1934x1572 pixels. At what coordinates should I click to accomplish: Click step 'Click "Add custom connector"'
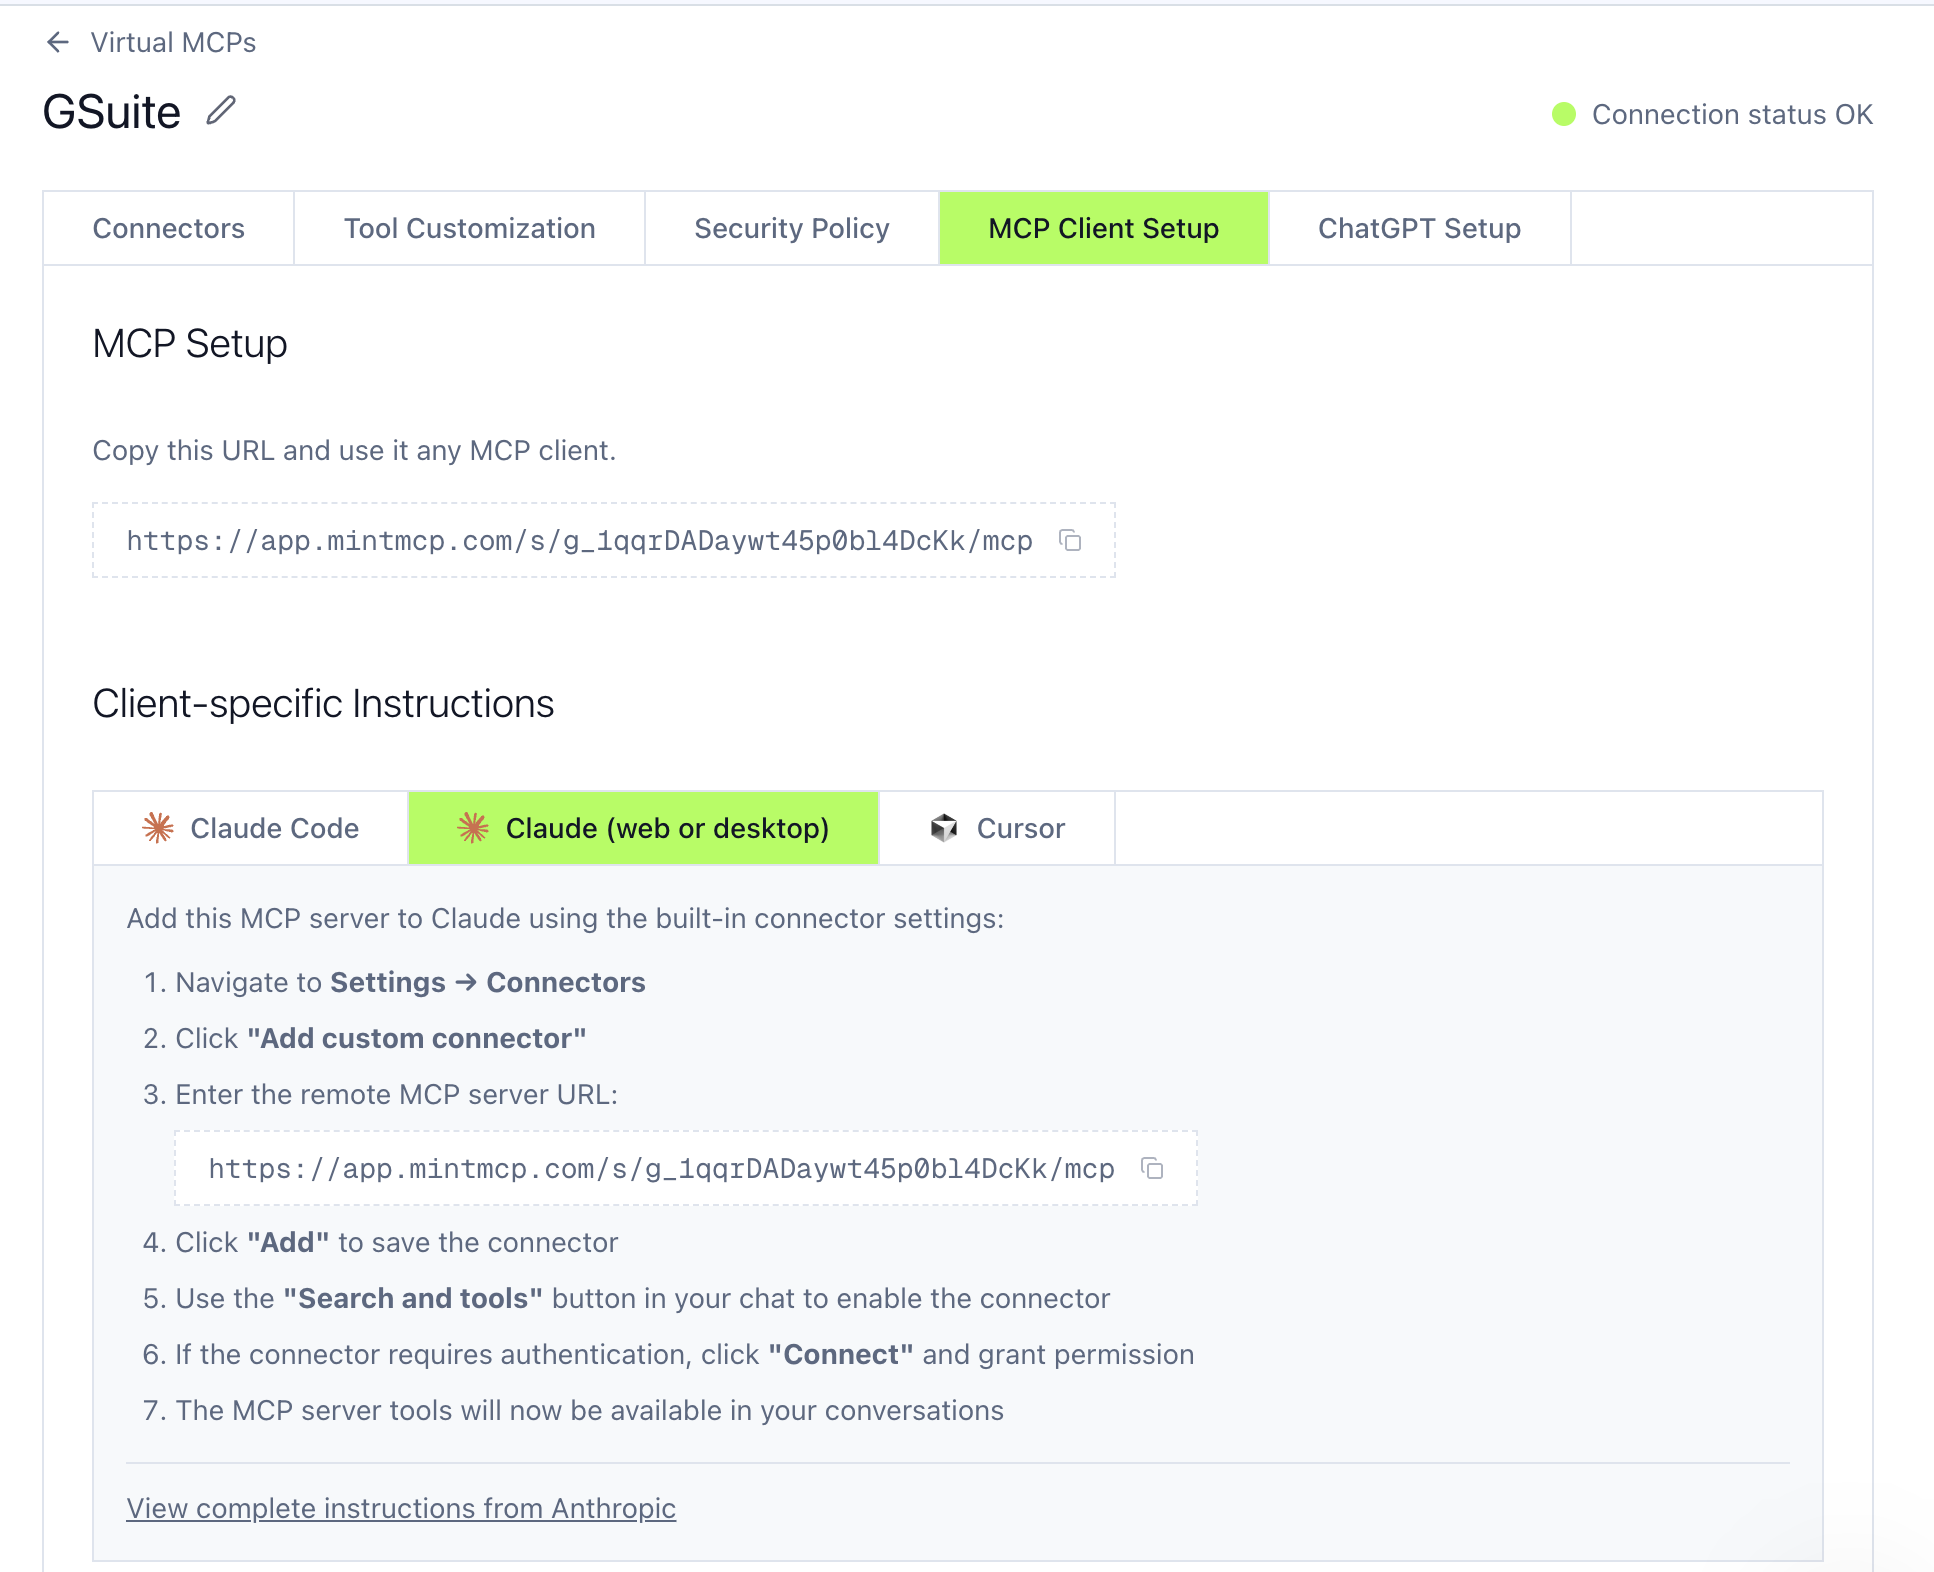tap(380, 1038)
